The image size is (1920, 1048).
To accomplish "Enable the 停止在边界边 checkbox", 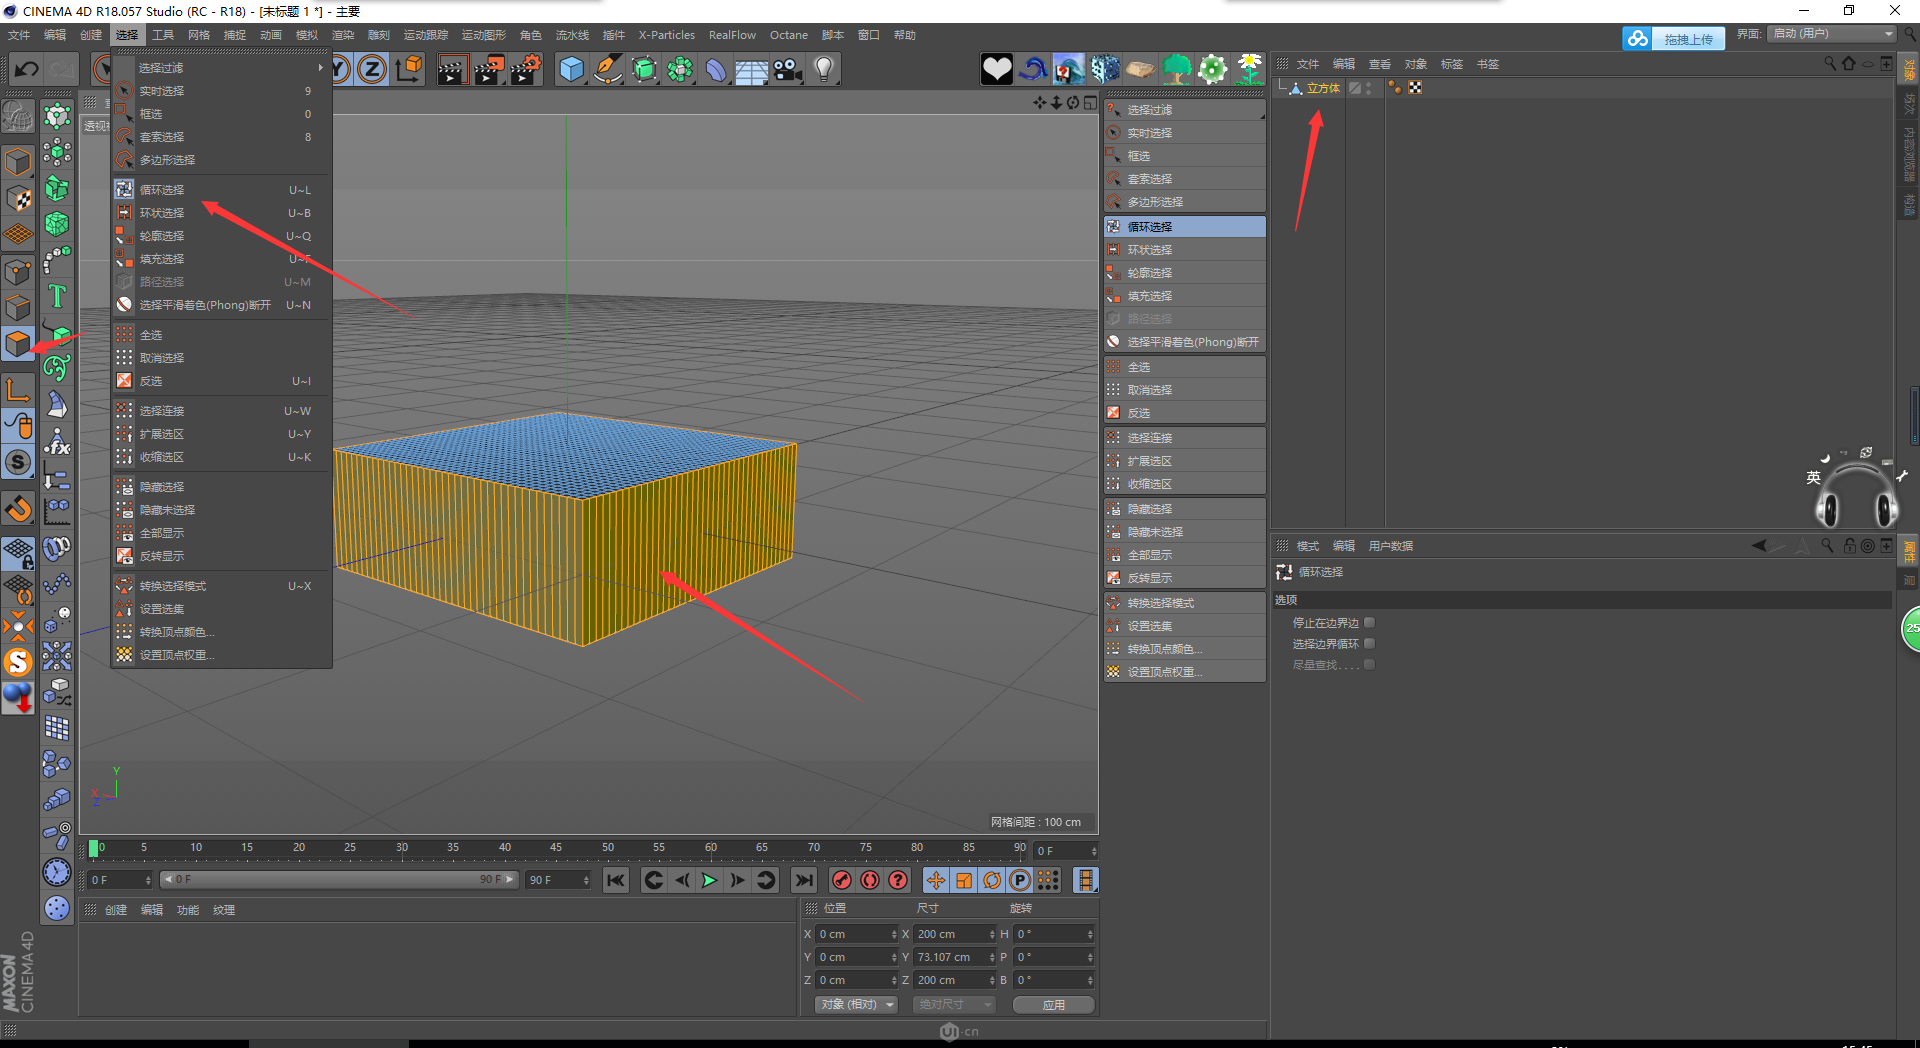I will coord(1369,623).
